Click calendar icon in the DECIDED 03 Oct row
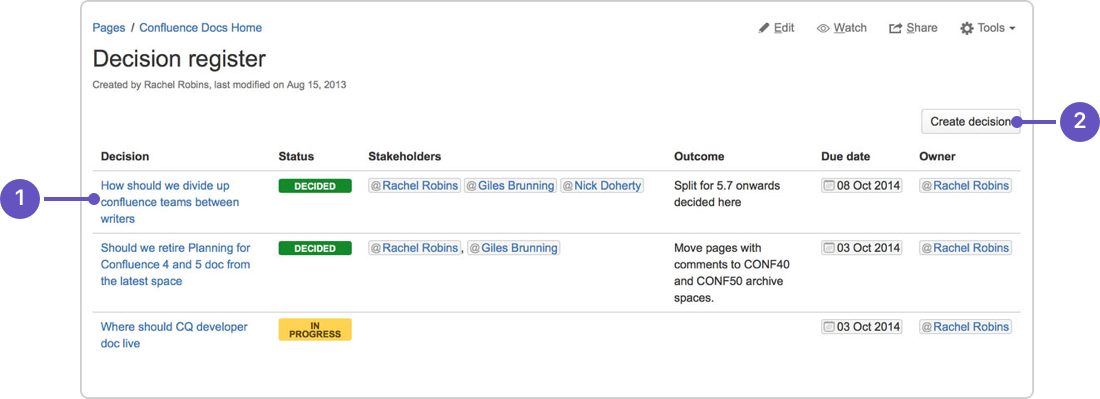Image resolution: width=1100 pixels, height=399 pixels. [x=829, y=248]
